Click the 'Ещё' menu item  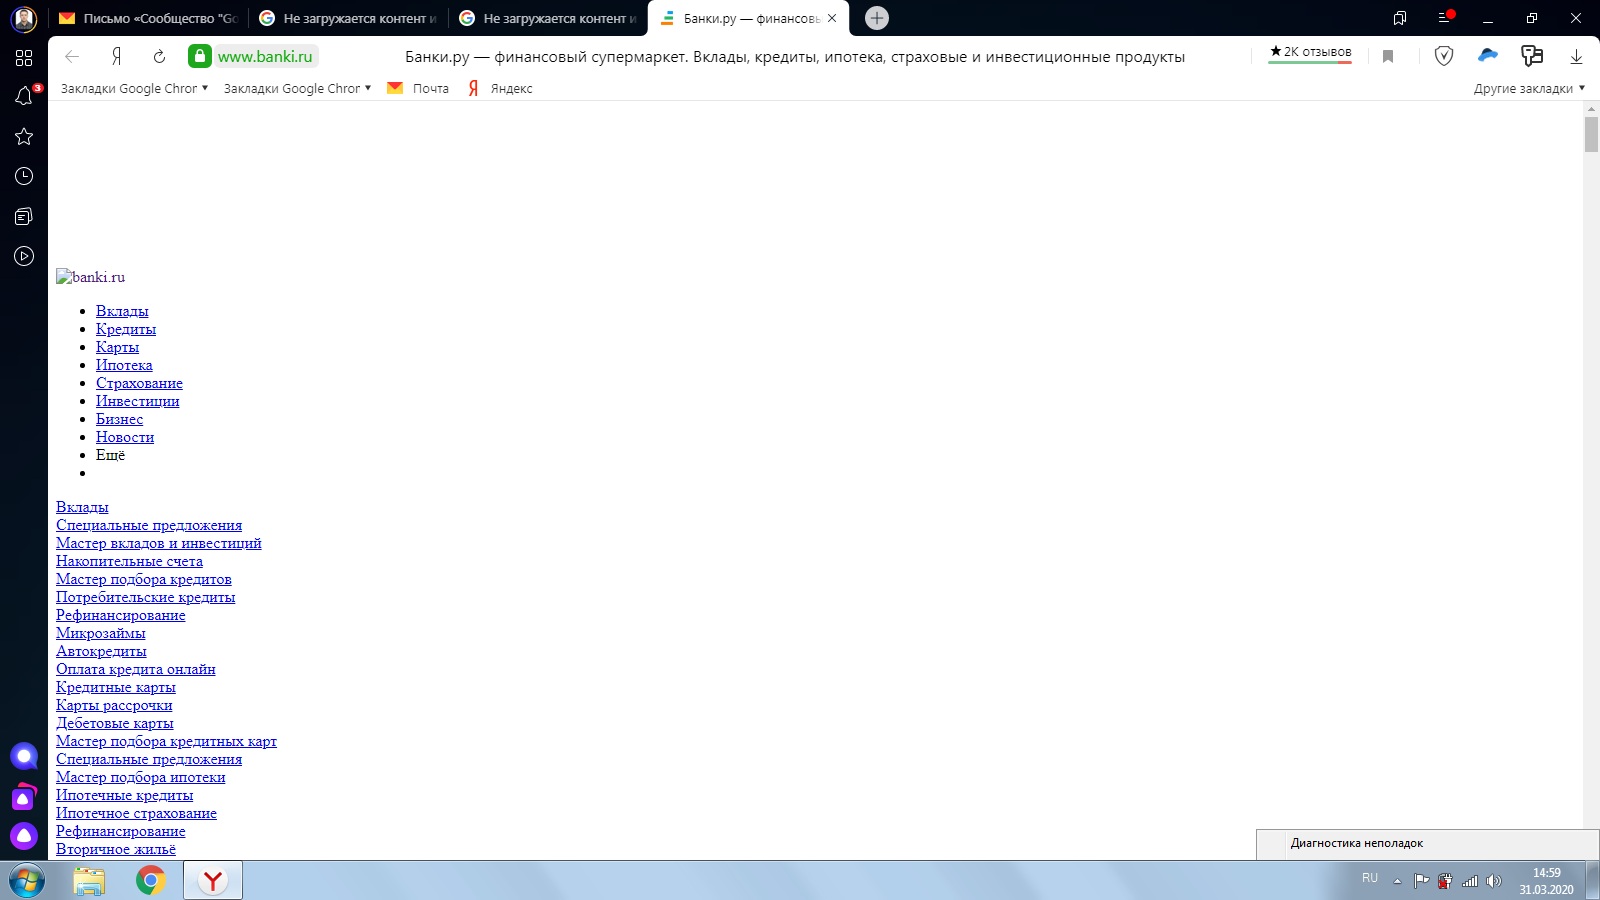coord(110,455)
